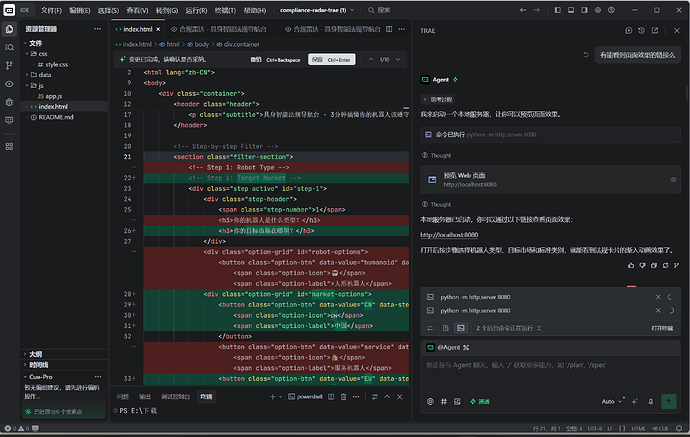Toggle the bottom panel layout icon
The image size is (690, 437).
point(571,10)
